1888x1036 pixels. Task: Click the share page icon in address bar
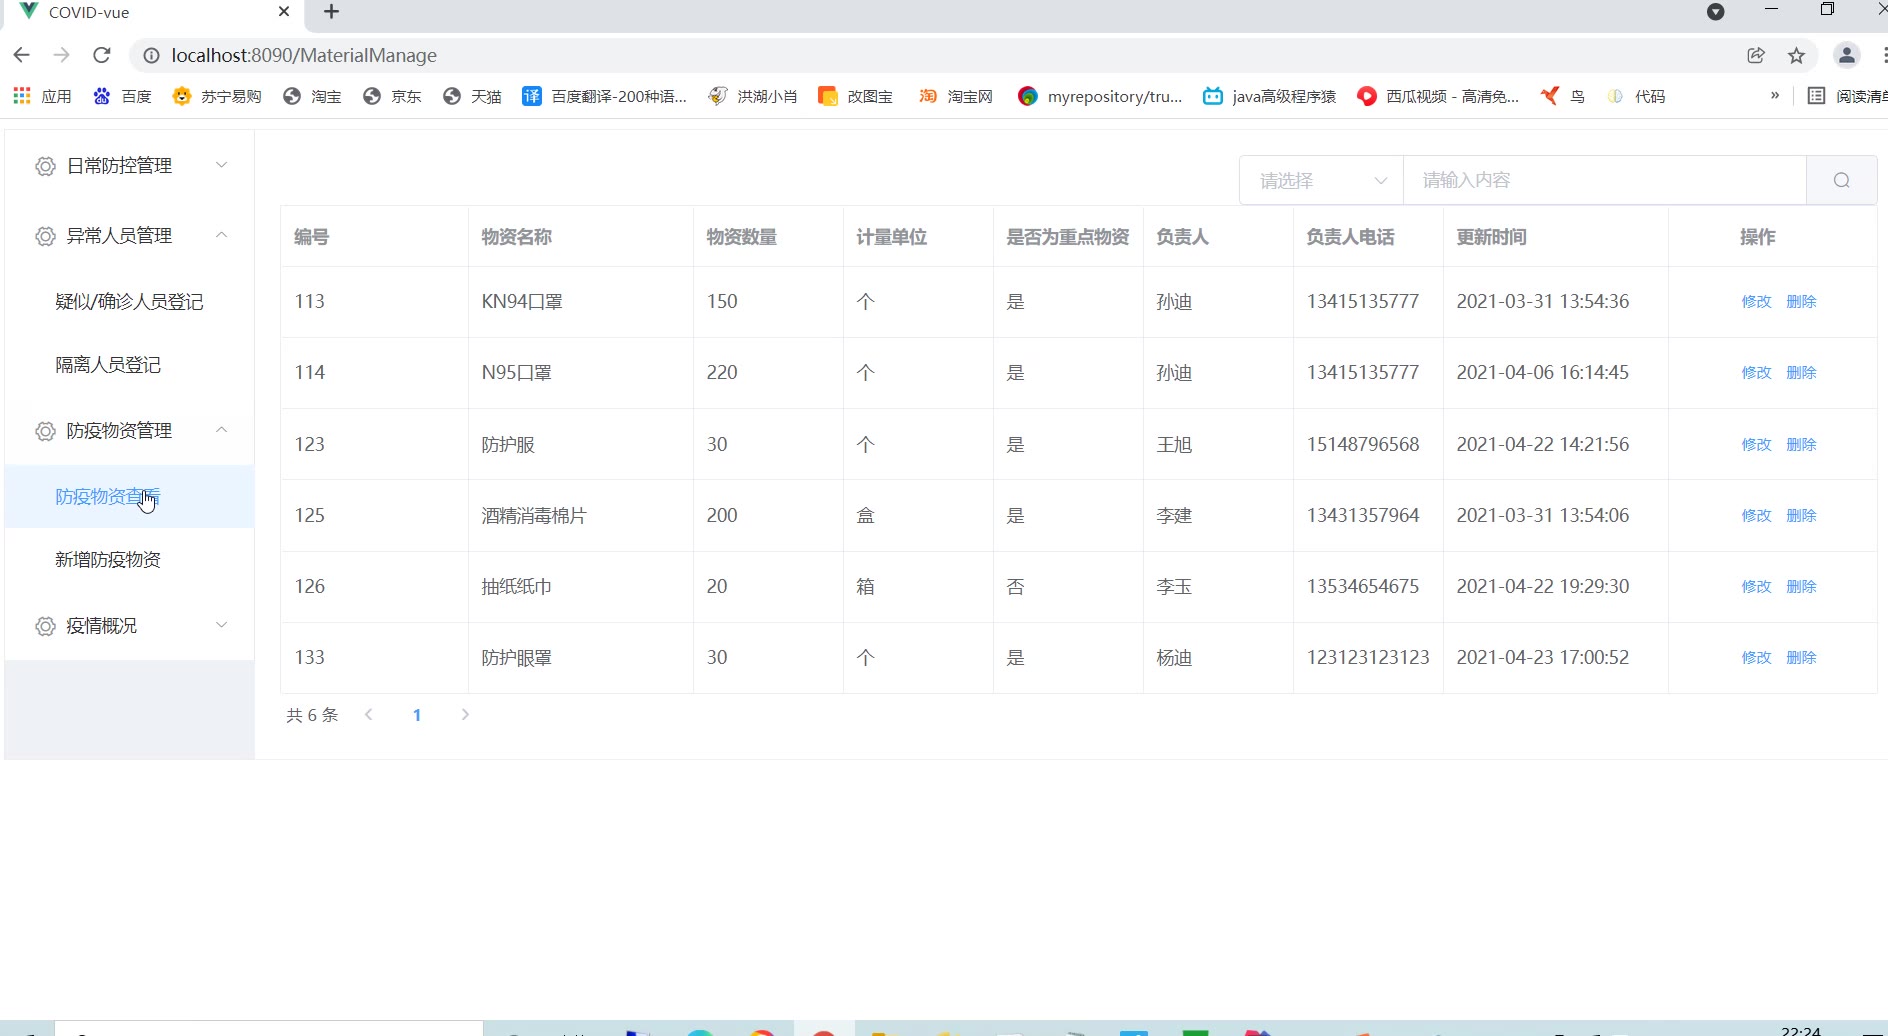pos(1756,55)
